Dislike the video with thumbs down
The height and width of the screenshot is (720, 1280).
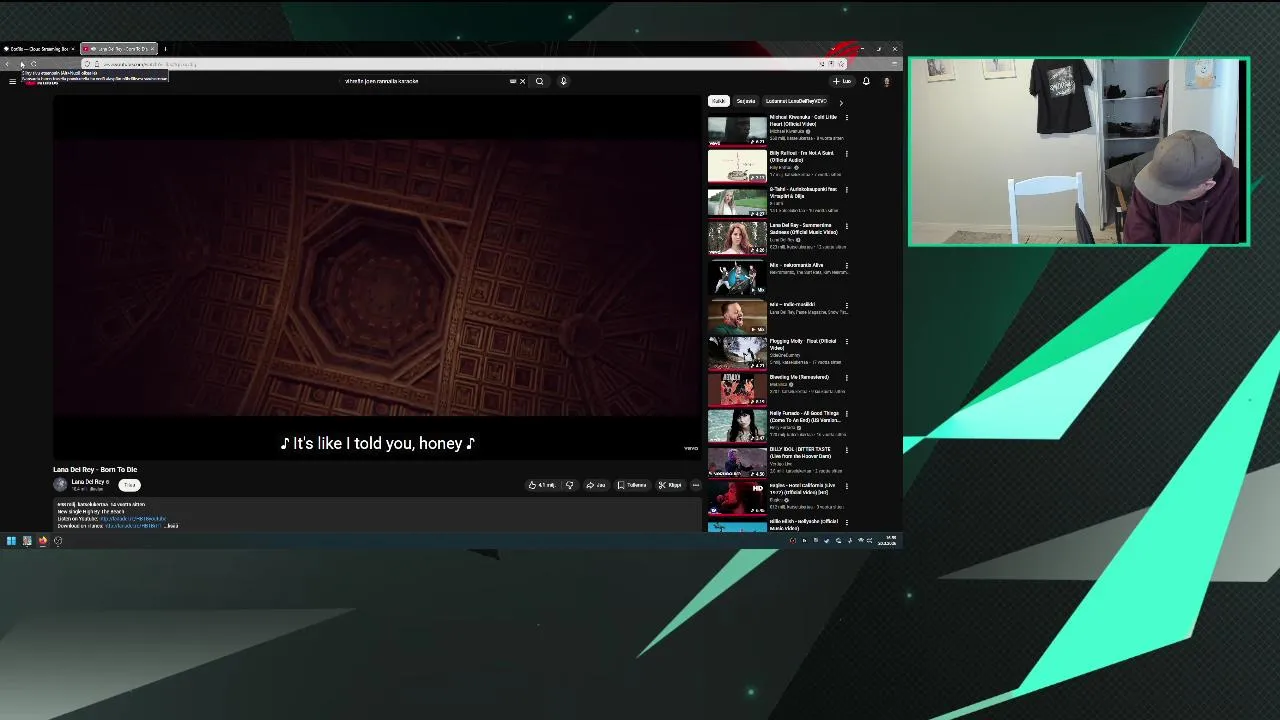(x=569, y=485)
